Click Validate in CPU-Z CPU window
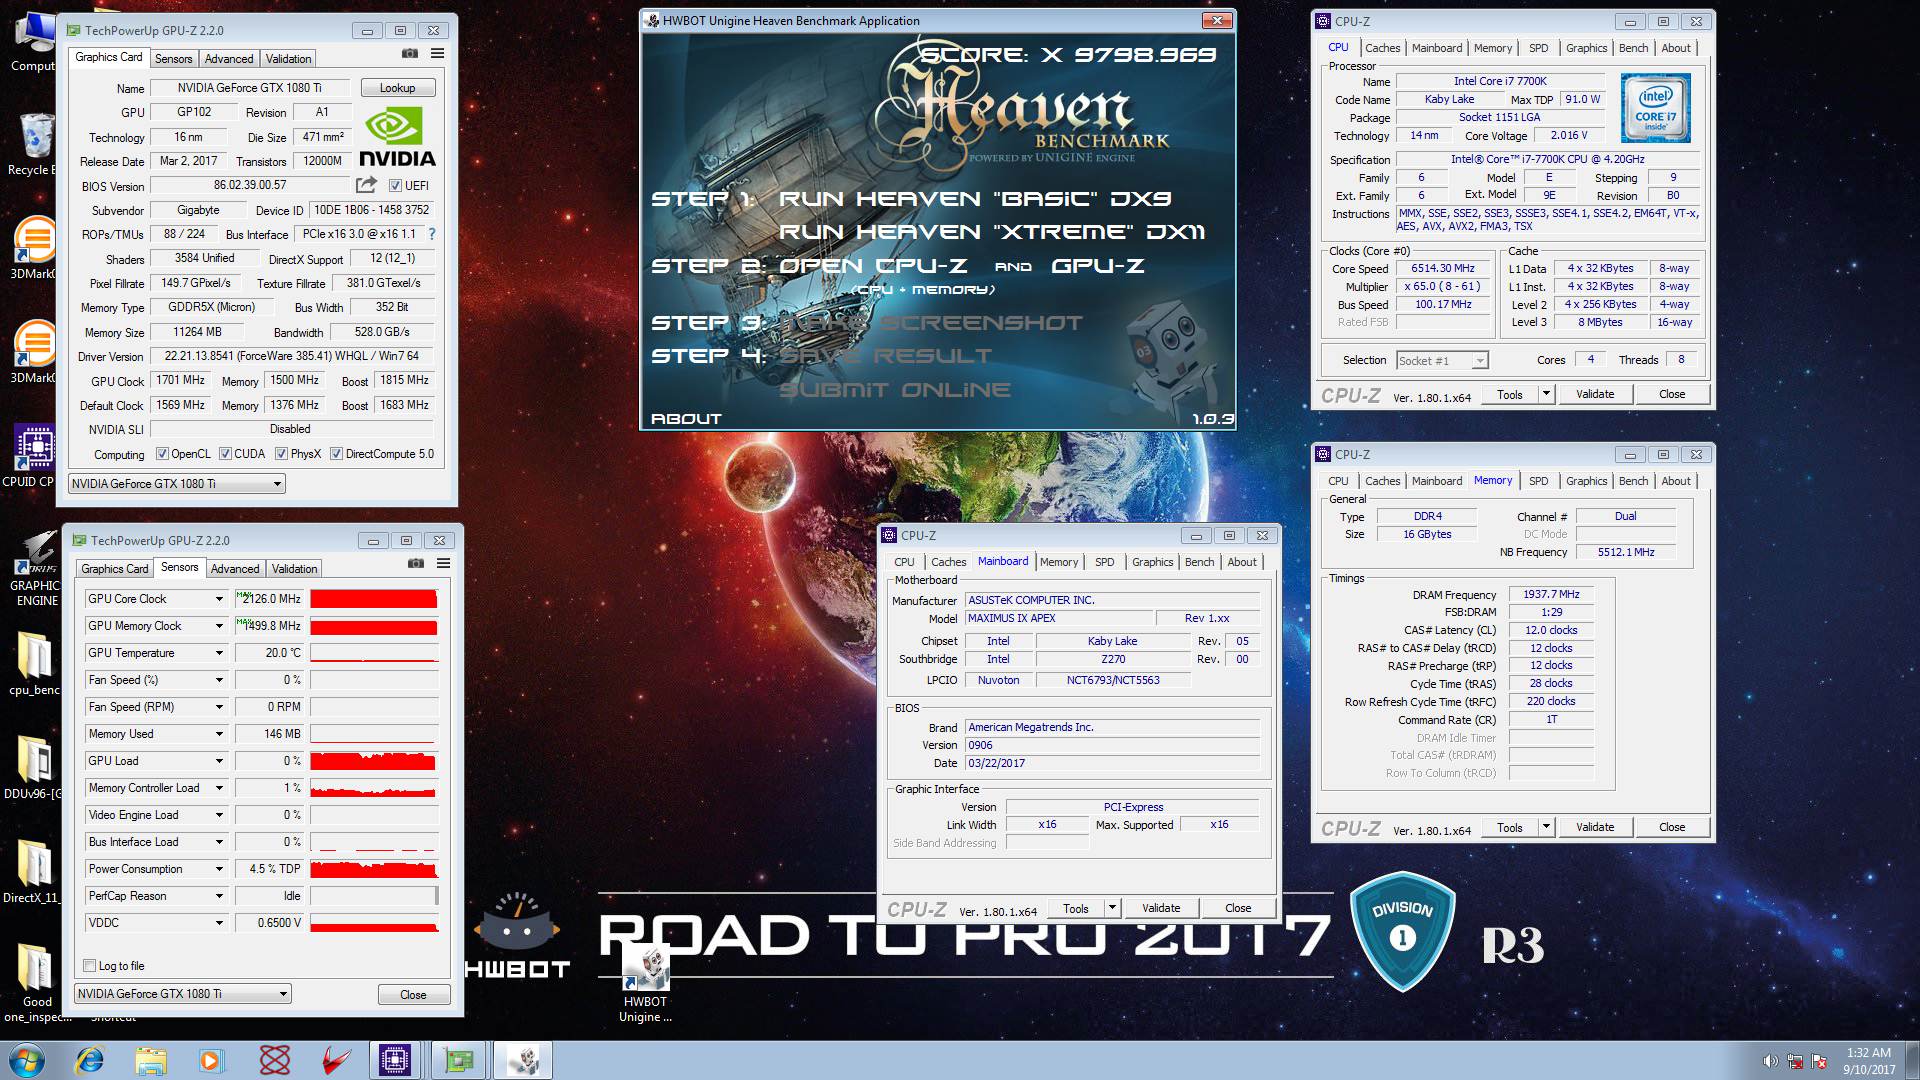Image resolution: width=1920 pixels, height=1080 pixels. [x=1595, y=394]
